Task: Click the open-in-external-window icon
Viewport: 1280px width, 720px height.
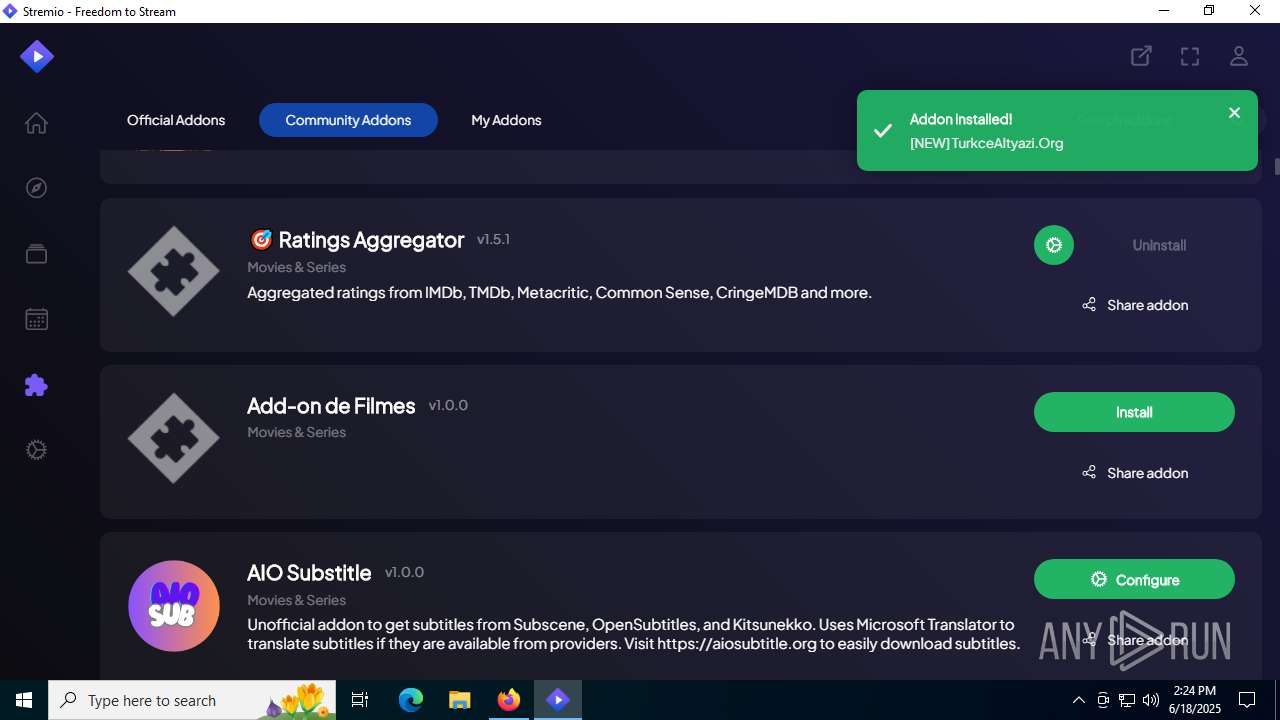Action: click(1141, 56)
